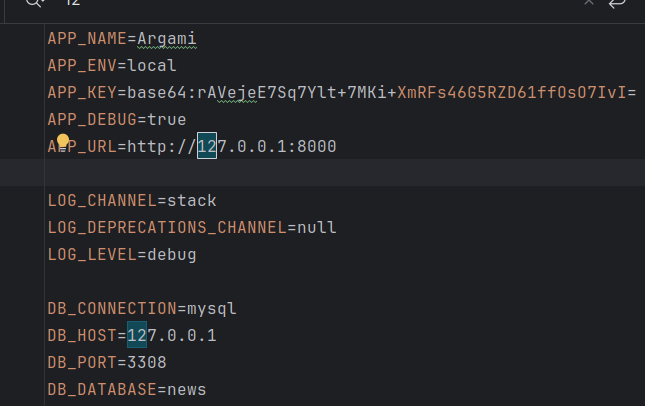
Task: Click the news value of DB_DATABASE
Action: coord(187,390)
